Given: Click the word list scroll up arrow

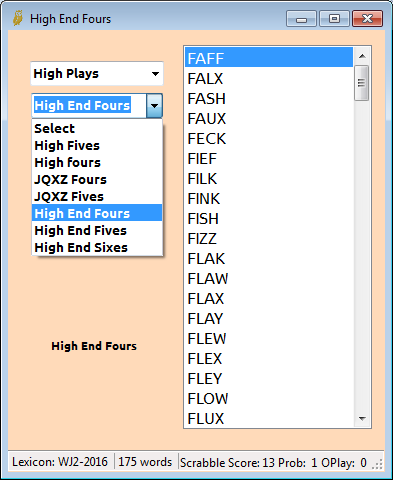Looking at the screenshot, I should [x=362, y=56].
